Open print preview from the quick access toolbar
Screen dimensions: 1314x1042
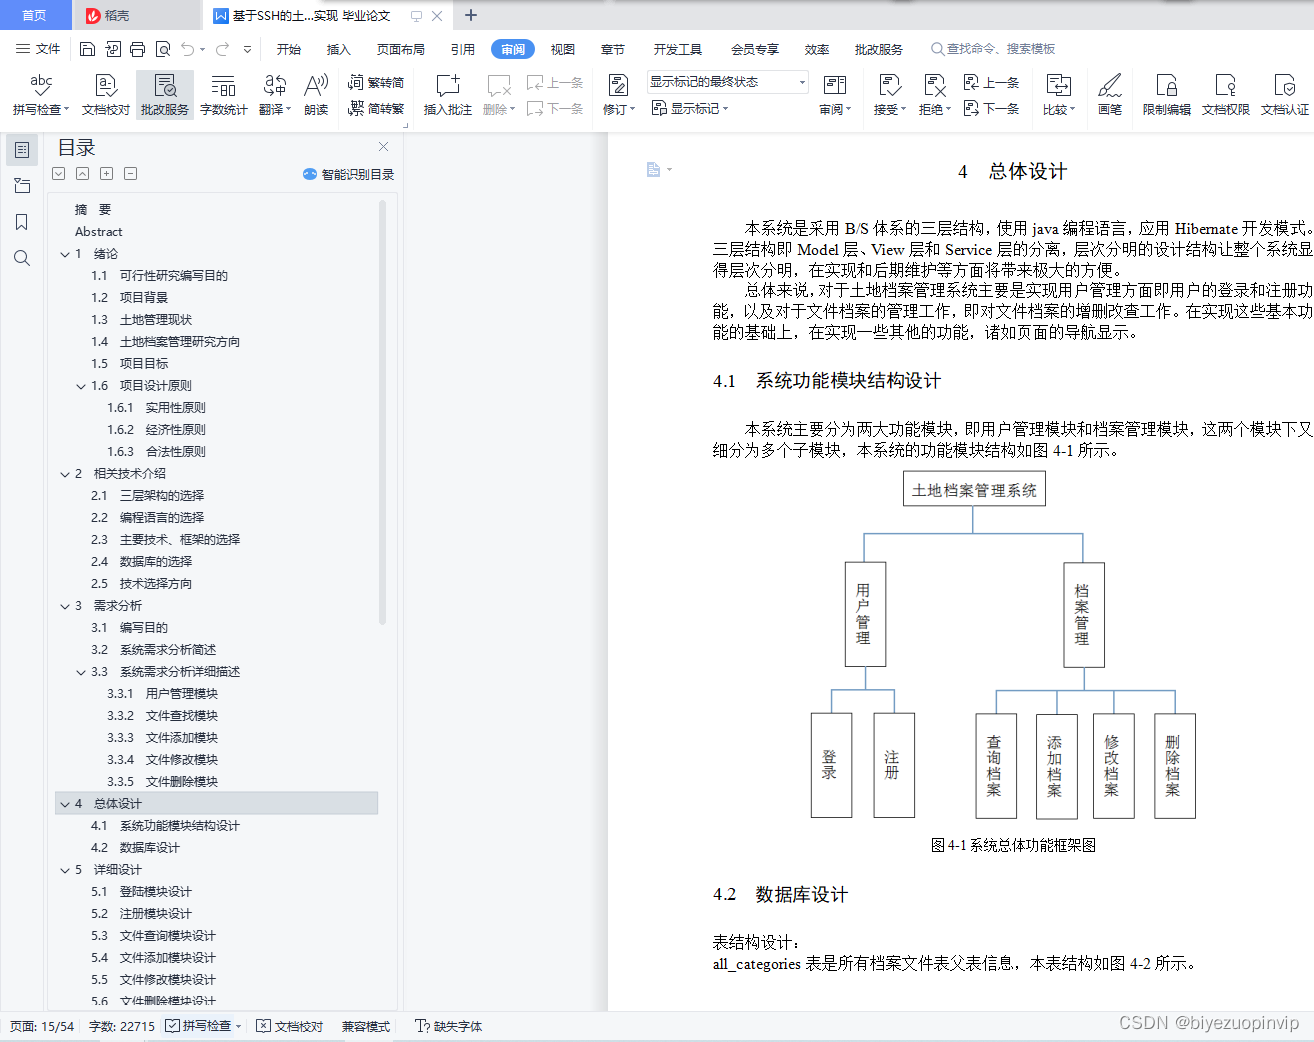(162, 49)
